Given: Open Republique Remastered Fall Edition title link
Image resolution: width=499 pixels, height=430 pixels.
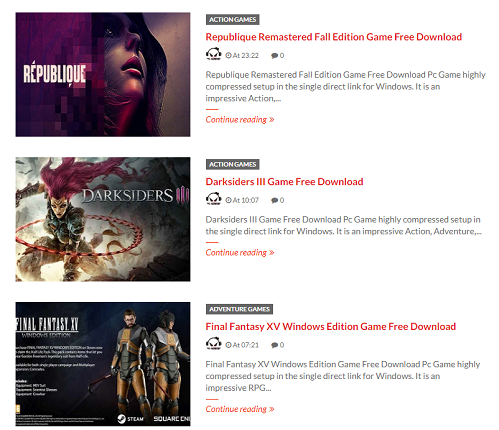Looking at the screenshot, I should 334,37.
